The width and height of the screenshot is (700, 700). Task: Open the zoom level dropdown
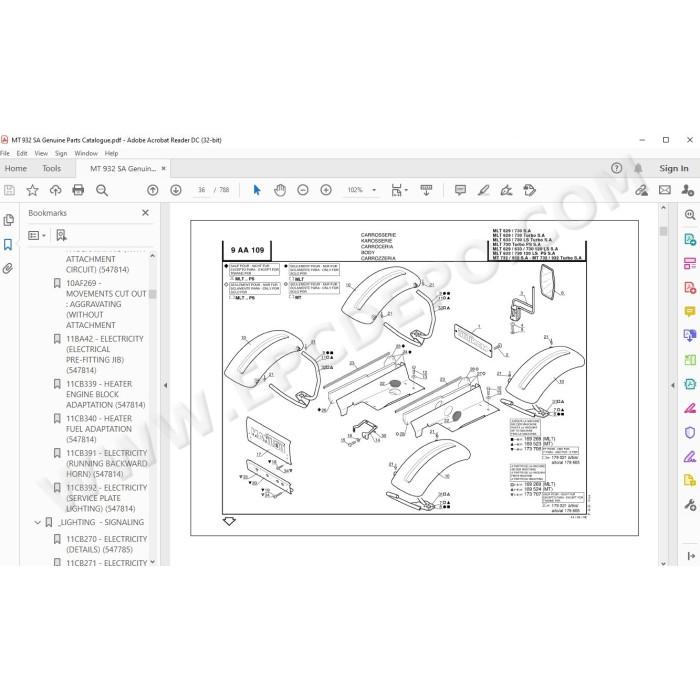[x=374, y=190]
